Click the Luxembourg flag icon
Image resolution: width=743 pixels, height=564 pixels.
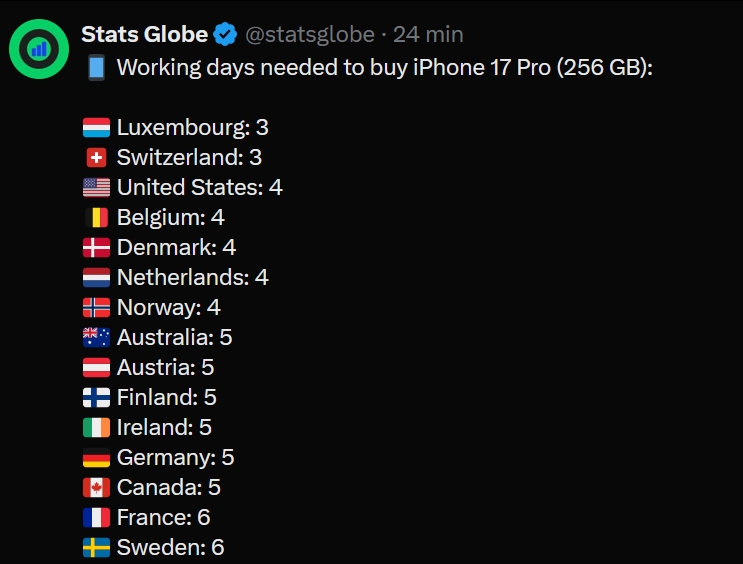pyautogui.click(x=96, y=128)
